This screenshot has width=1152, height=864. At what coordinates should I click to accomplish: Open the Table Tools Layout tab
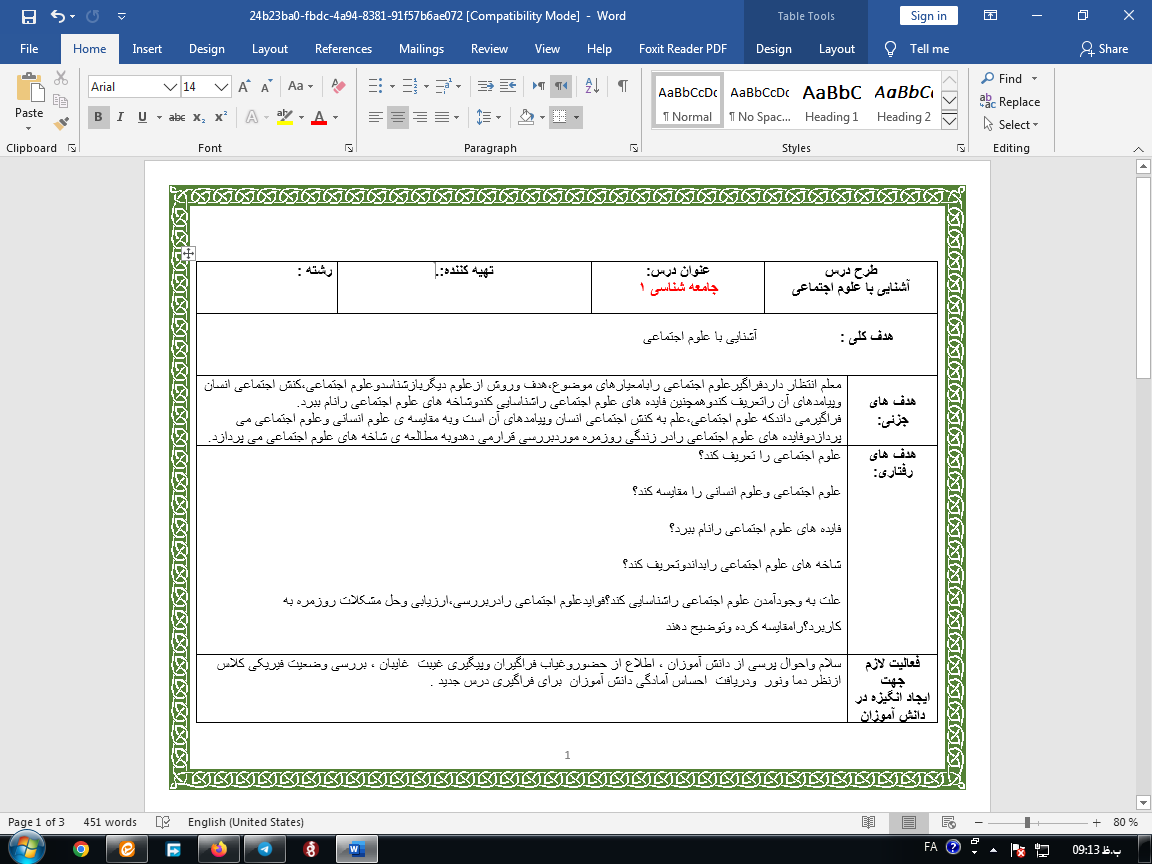tap(836, 48)
